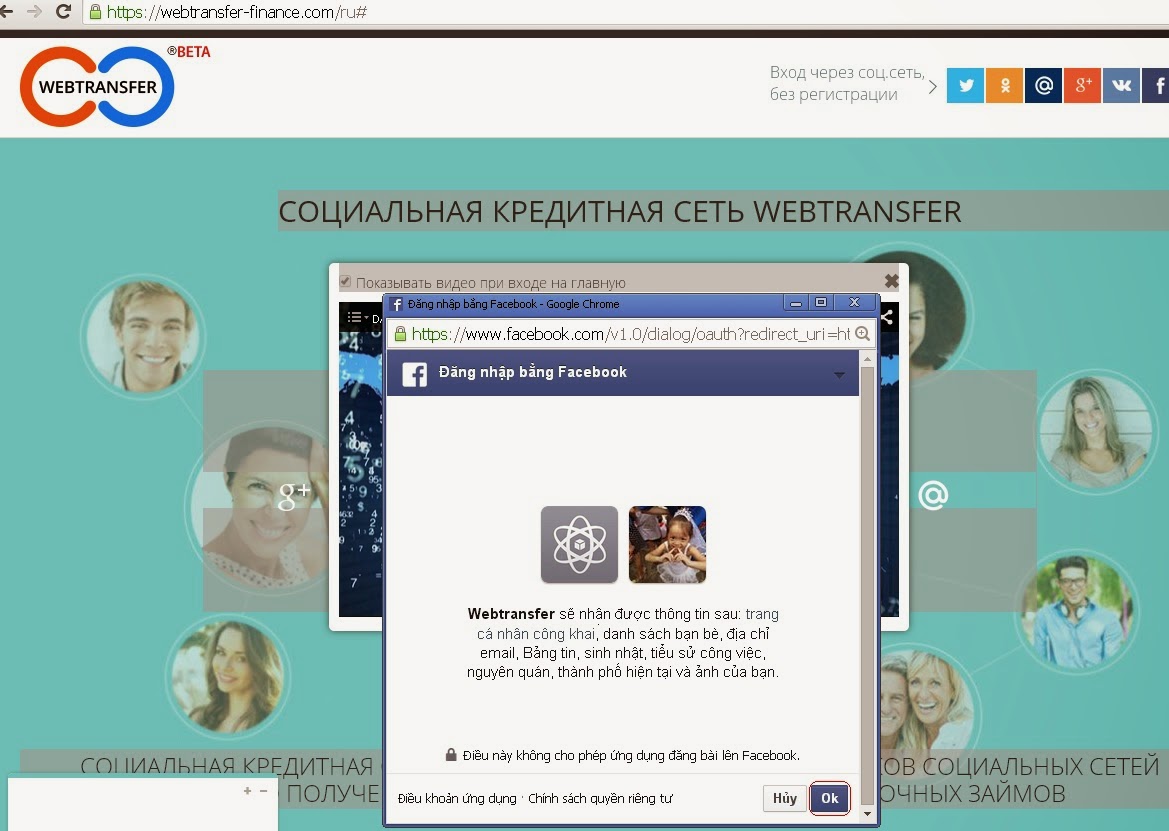The image size is (1169, 831).
Task: Click the white @ icon beside the popup
Action: click(933, 494)
